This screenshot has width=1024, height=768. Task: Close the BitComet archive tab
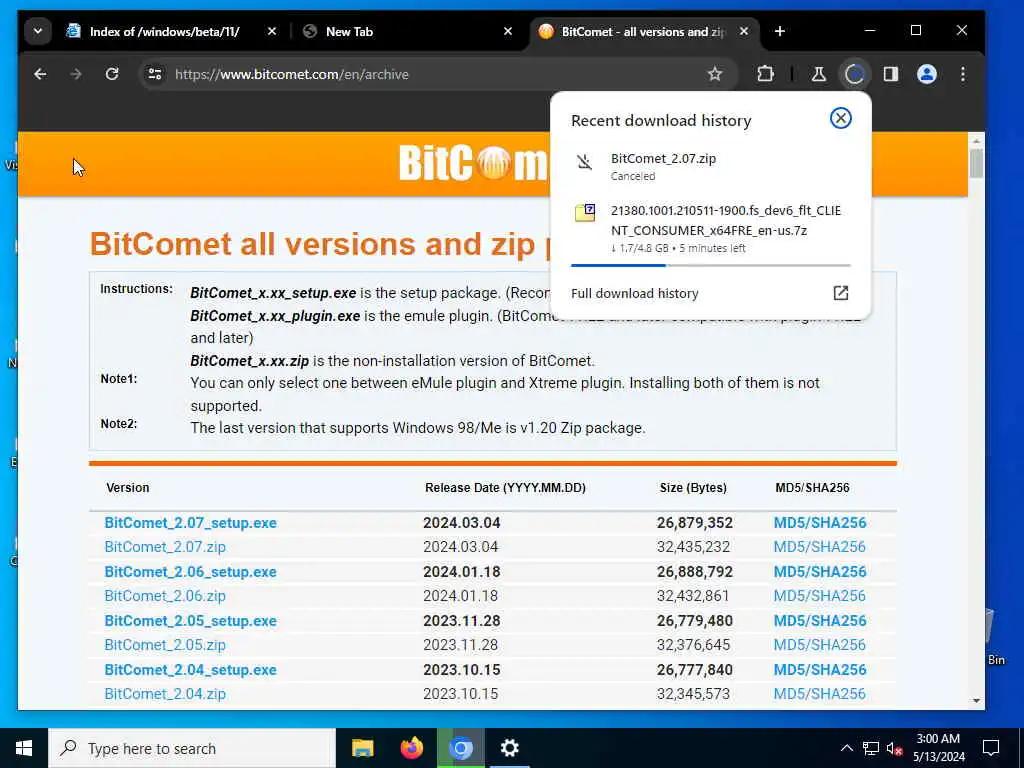point(743,31)
